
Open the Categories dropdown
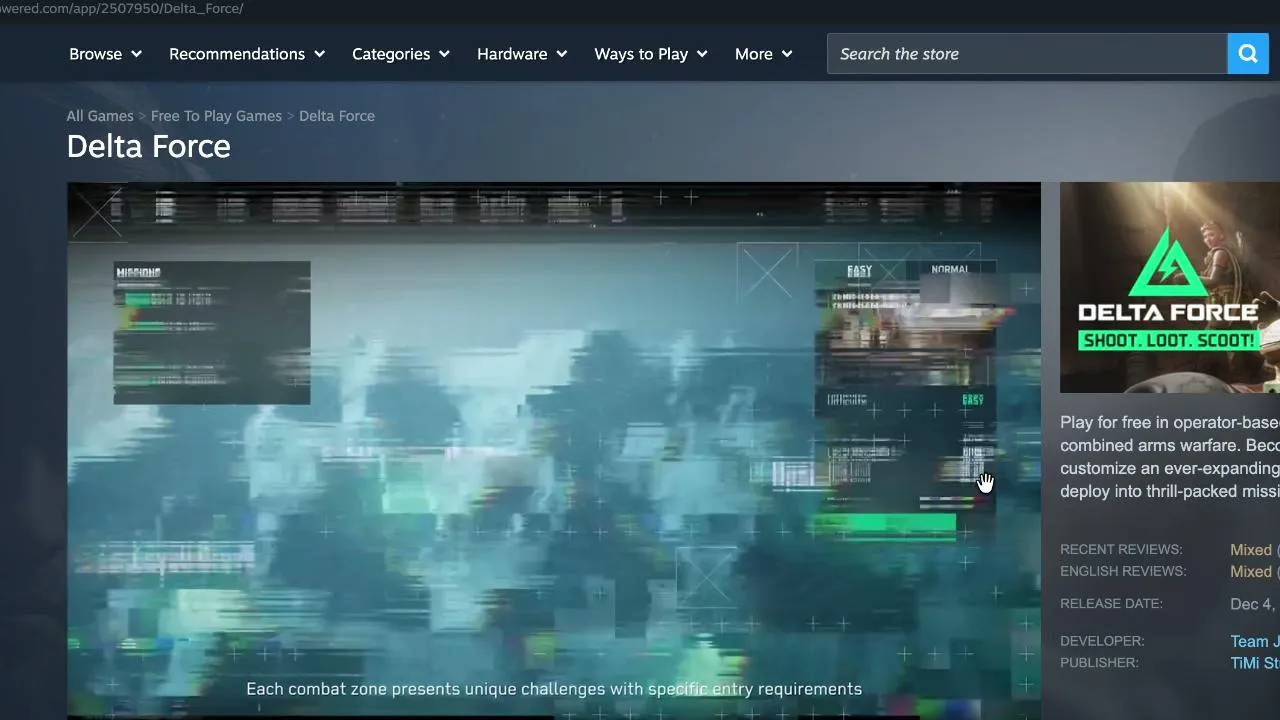[401, 54]
